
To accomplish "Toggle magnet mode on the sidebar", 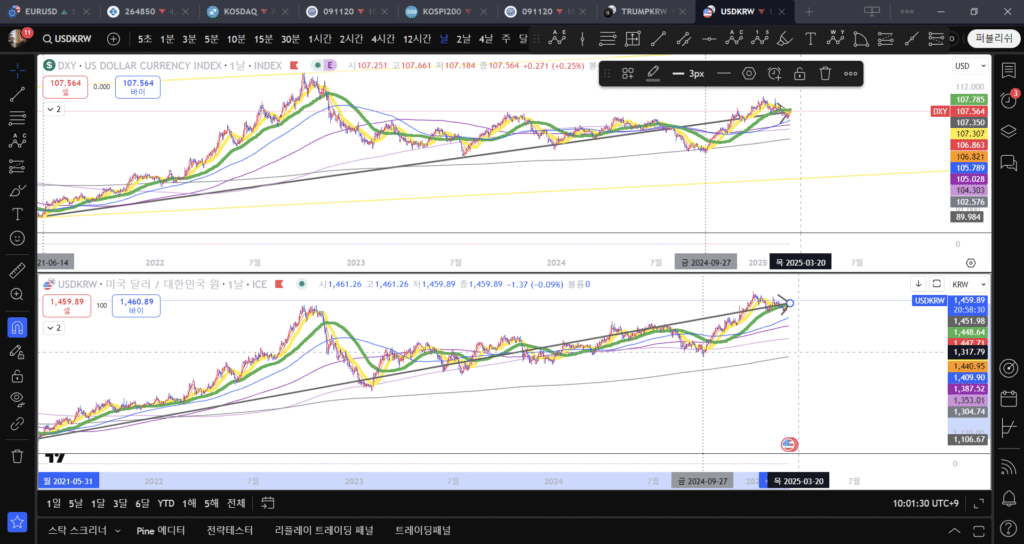I will pyautogui.click(x=18, y=327).
